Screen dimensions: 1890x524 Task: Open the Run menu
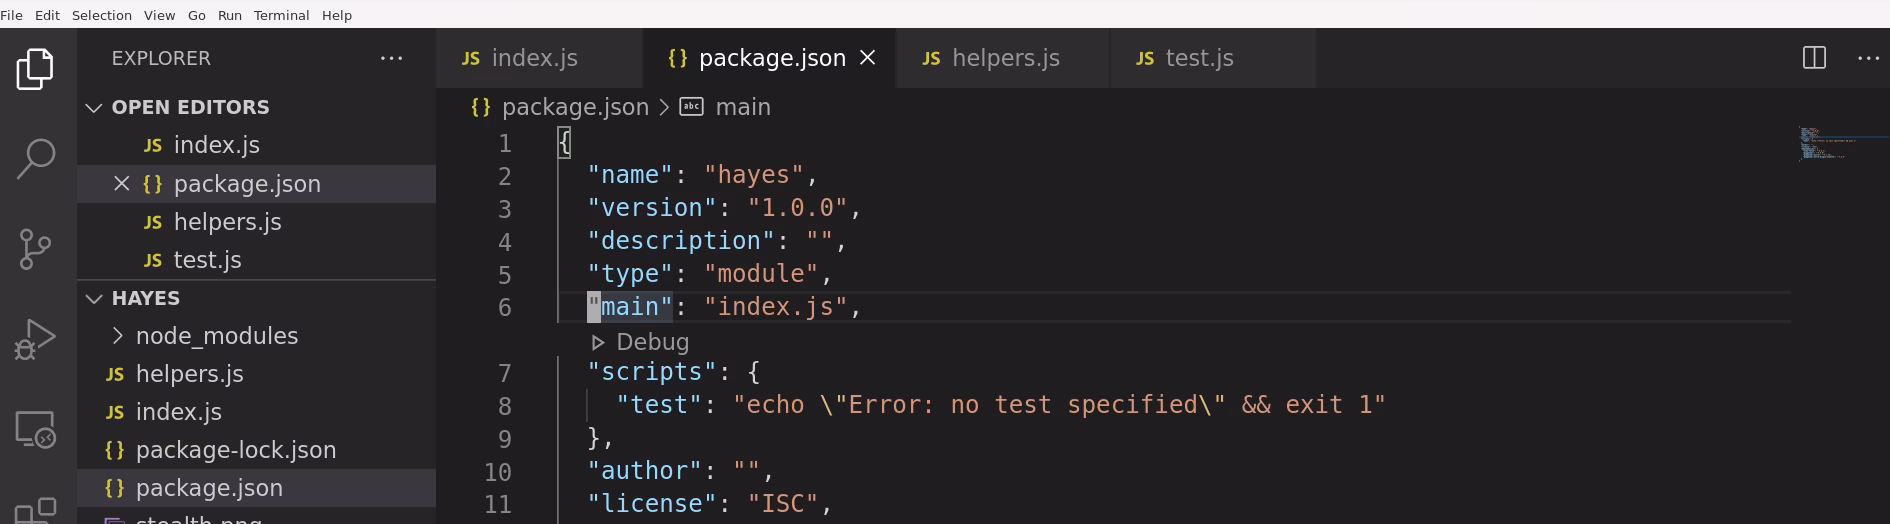point(230,15)
